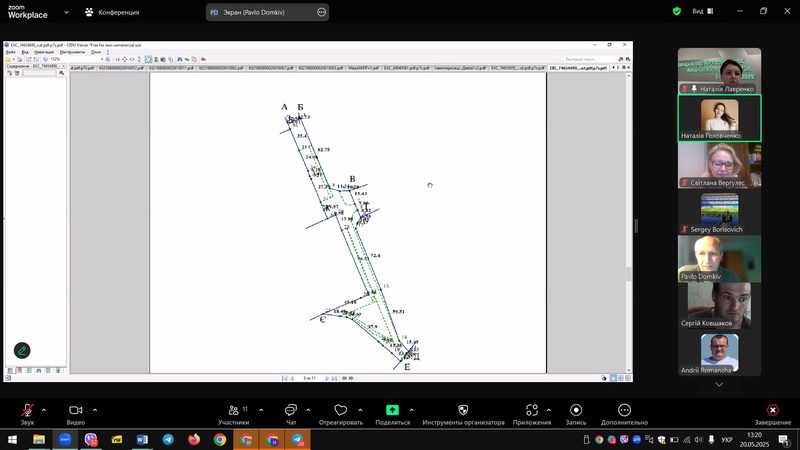This screenshot has width=800, height=450.
Task: Go to first page in STDU navigation bar
Action: [x=284, y=378]
